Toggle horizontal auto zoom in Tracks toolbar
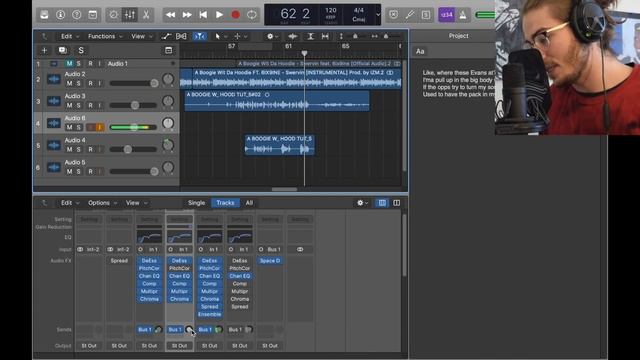This screenshot has width=640, height=360. 325,36
